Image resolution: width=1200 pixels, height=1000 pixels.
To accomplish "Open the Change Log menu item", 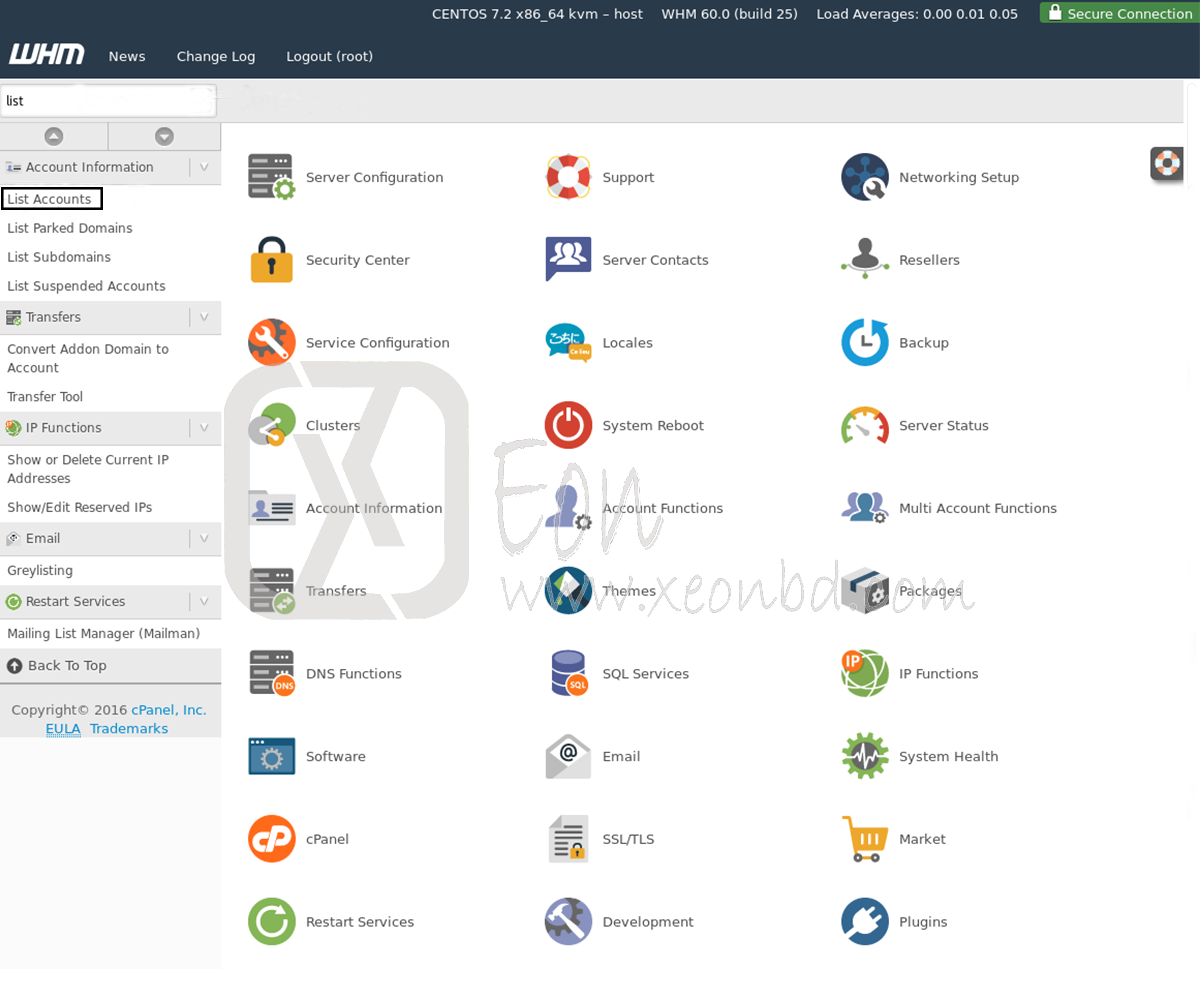I will [x=216, y=56].
